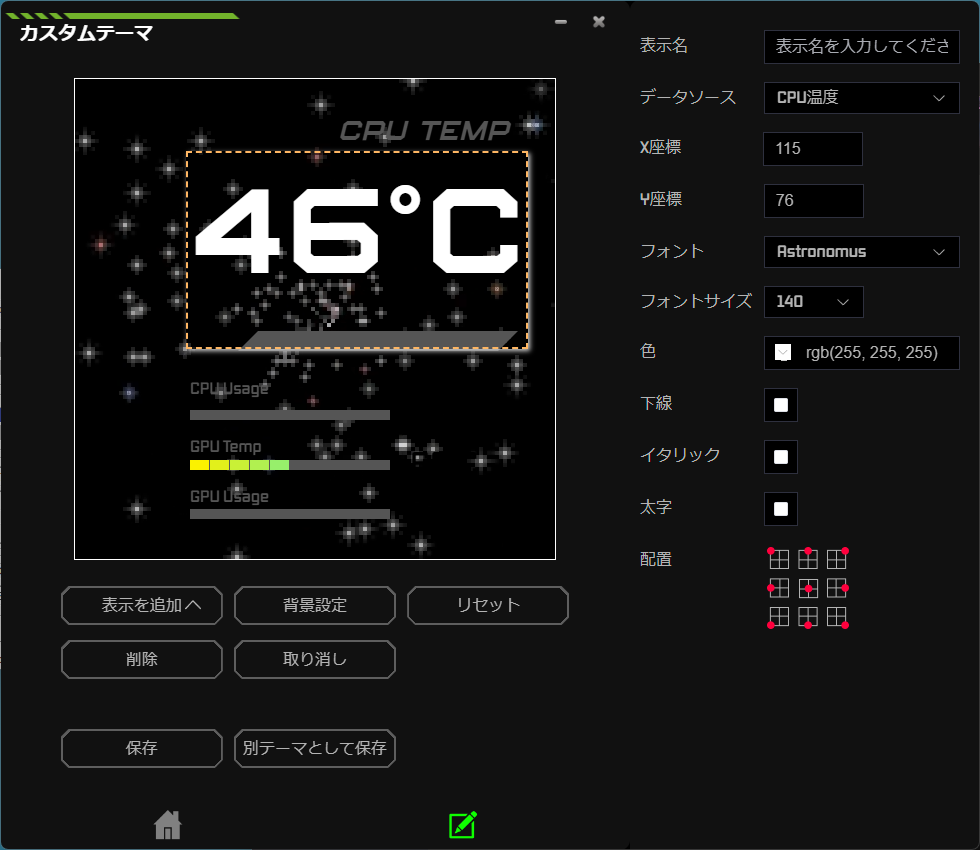Screen dimensions: 980x850
Task: Choose bottom-right alignment icon under 配置
Action: (x=837, y=618)
